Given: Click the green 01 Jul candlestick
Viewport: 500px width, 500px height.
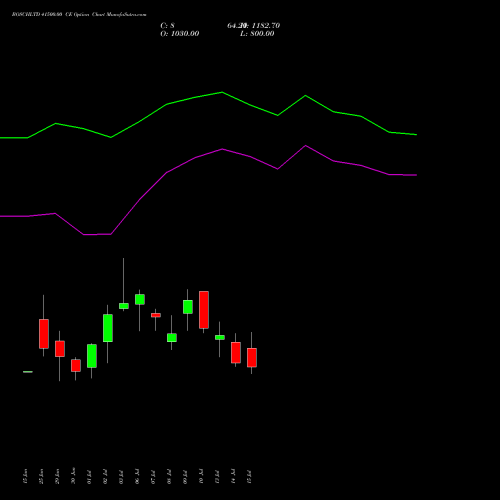Looking at the screenshot, I should (x=92, y=356).
